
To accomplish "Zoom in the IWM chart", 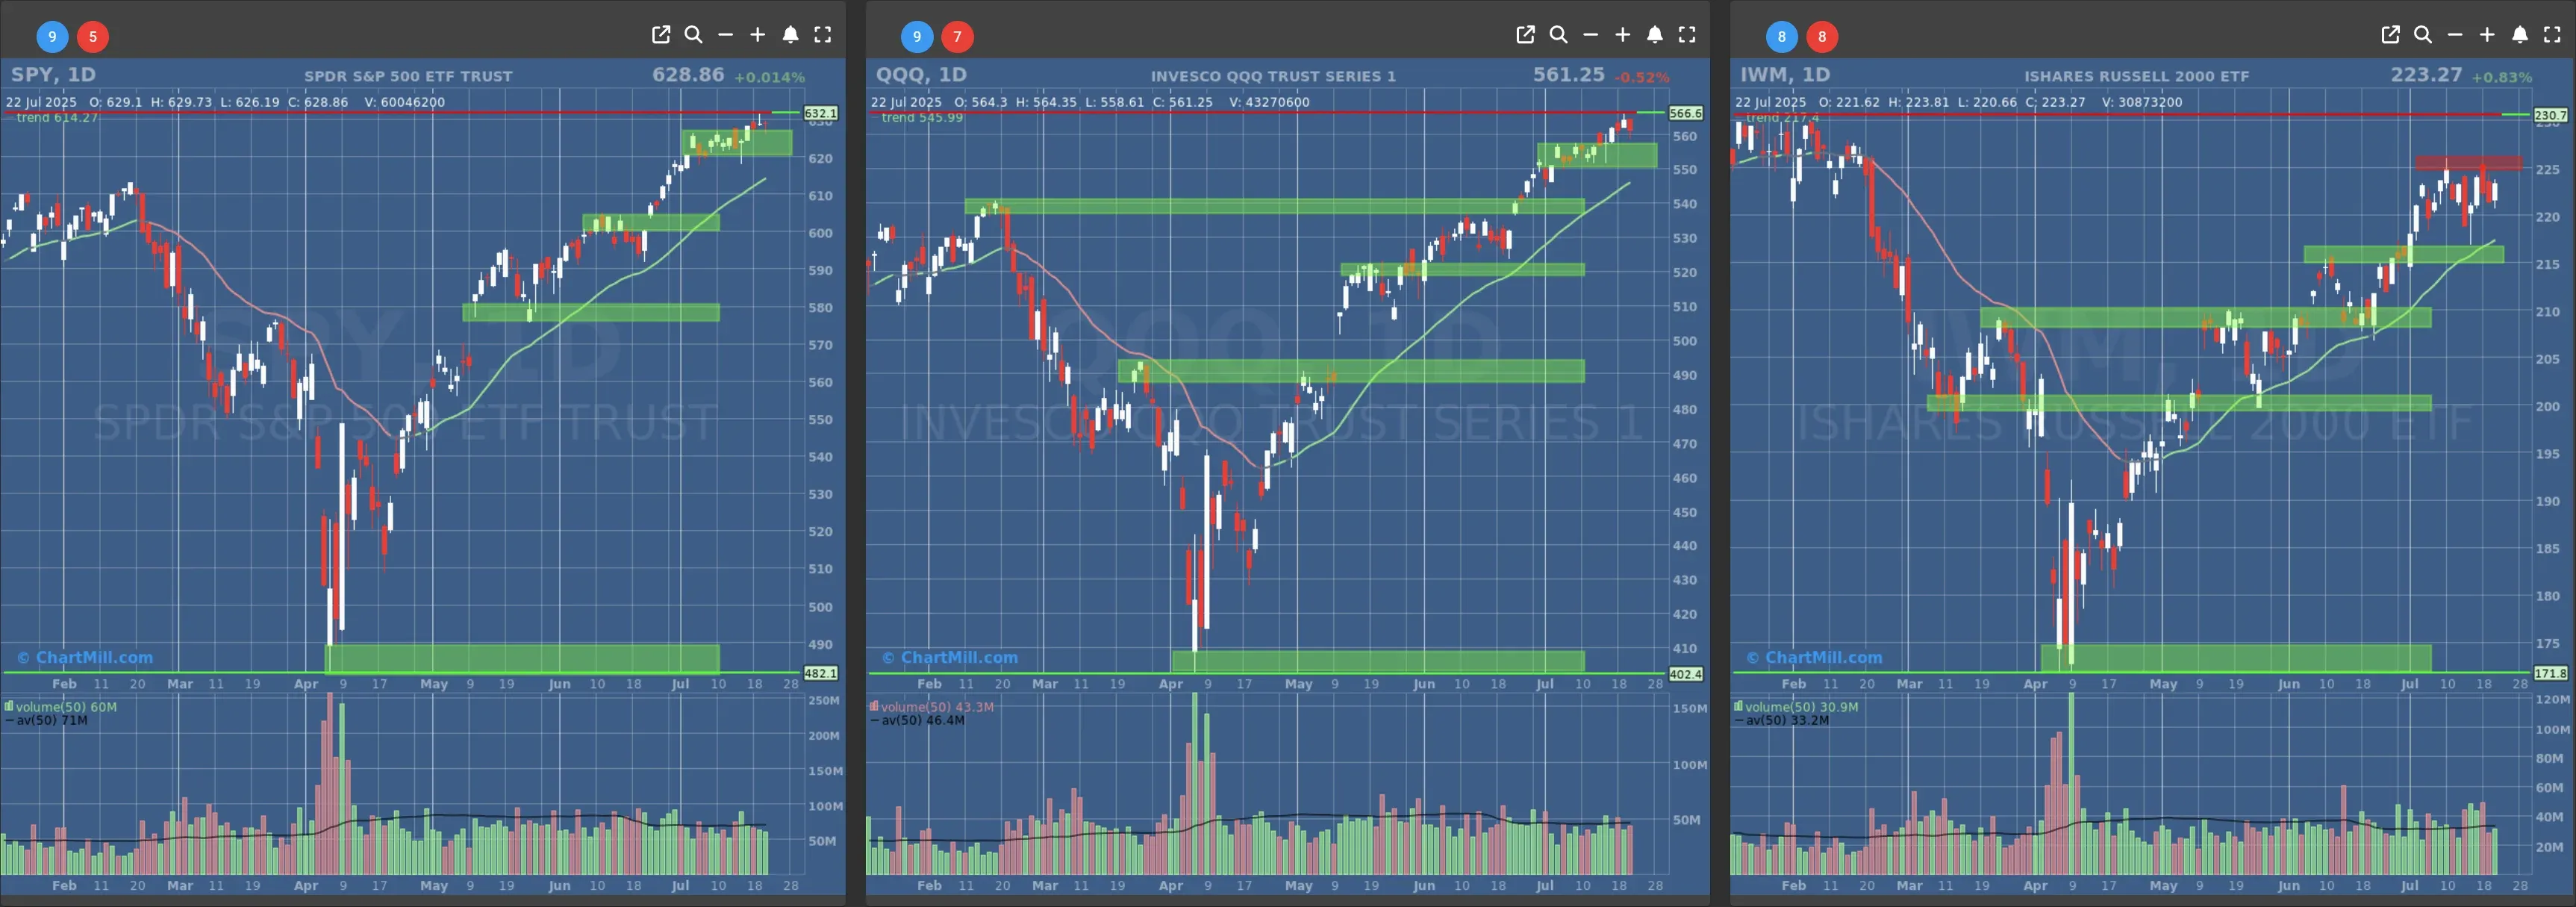I will click(x=2487, y=35).
